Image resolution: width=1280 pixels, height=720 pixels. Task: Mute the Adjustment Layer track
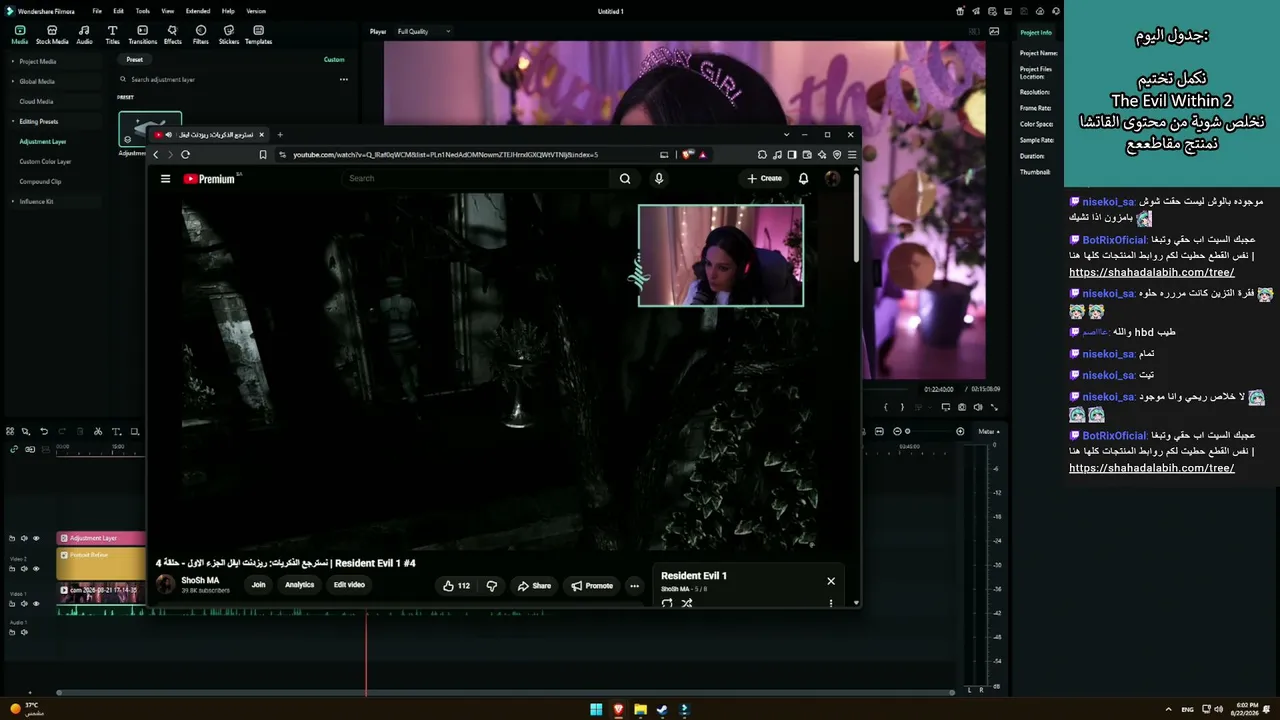(x=24, y=538)
